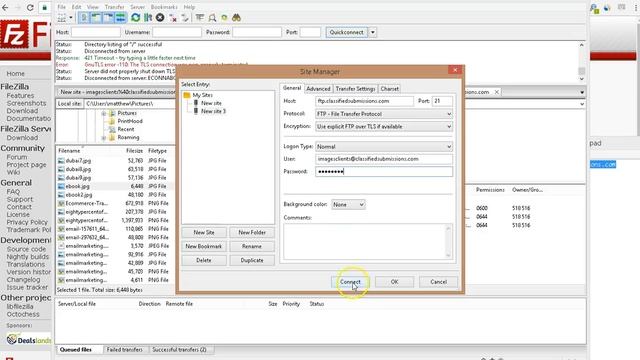Viewport: 640px width, 360px height.
Task: Close the classifiedsubmissions.com connection tab
Action: click(497, 92)
